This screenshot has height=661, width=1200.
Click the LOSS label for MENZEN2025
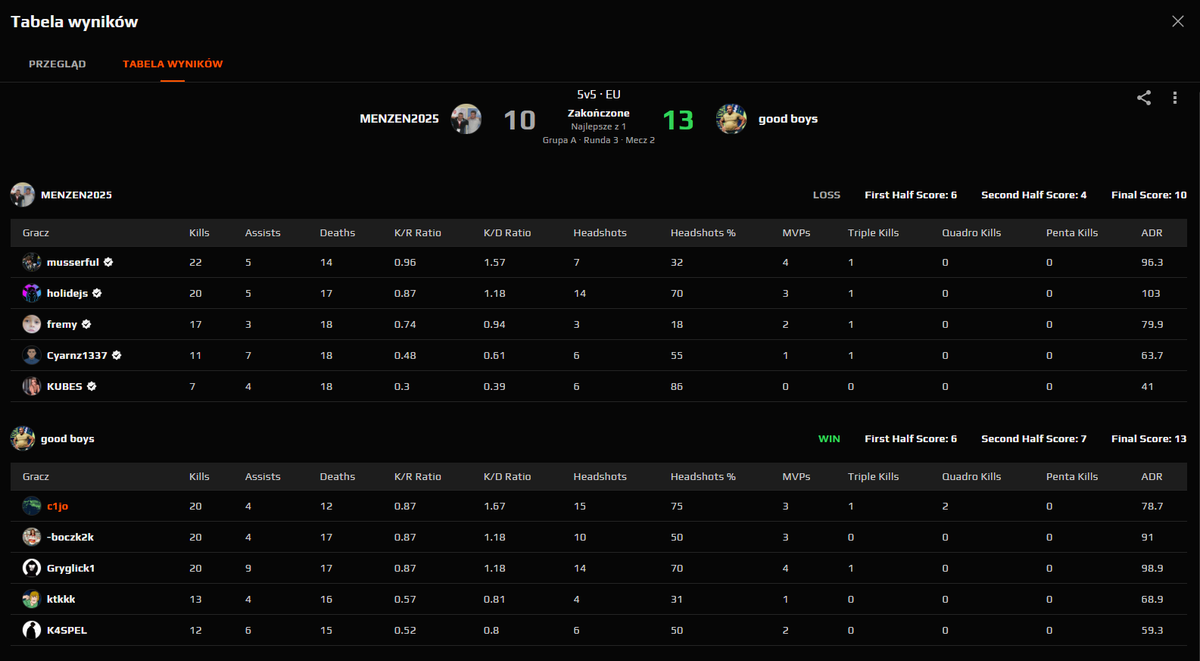click(827, 195)
